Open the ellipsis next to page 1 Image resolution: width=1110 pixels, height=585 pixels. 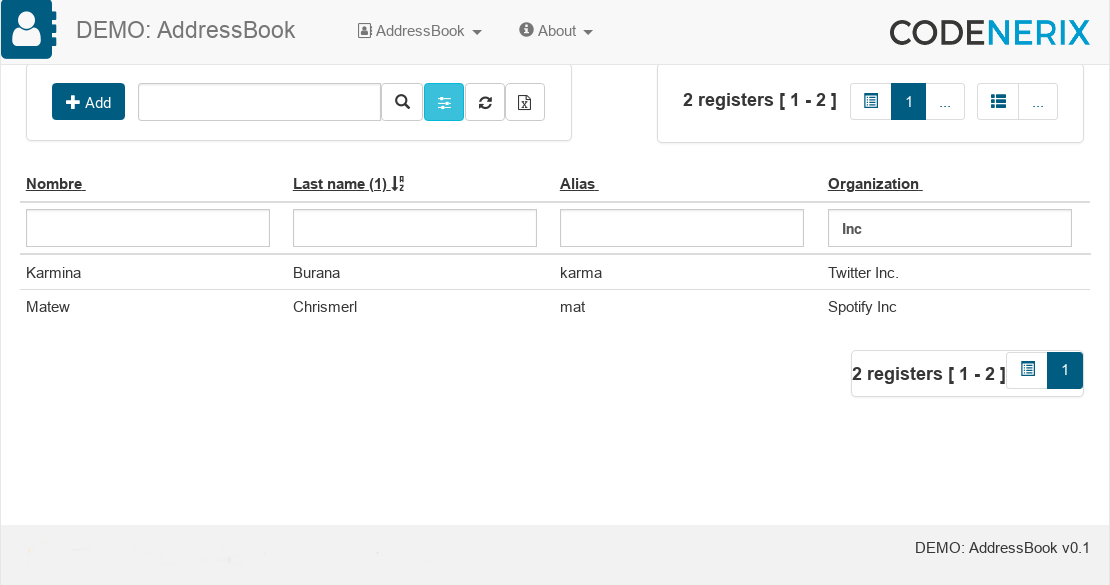click(945, 101)
